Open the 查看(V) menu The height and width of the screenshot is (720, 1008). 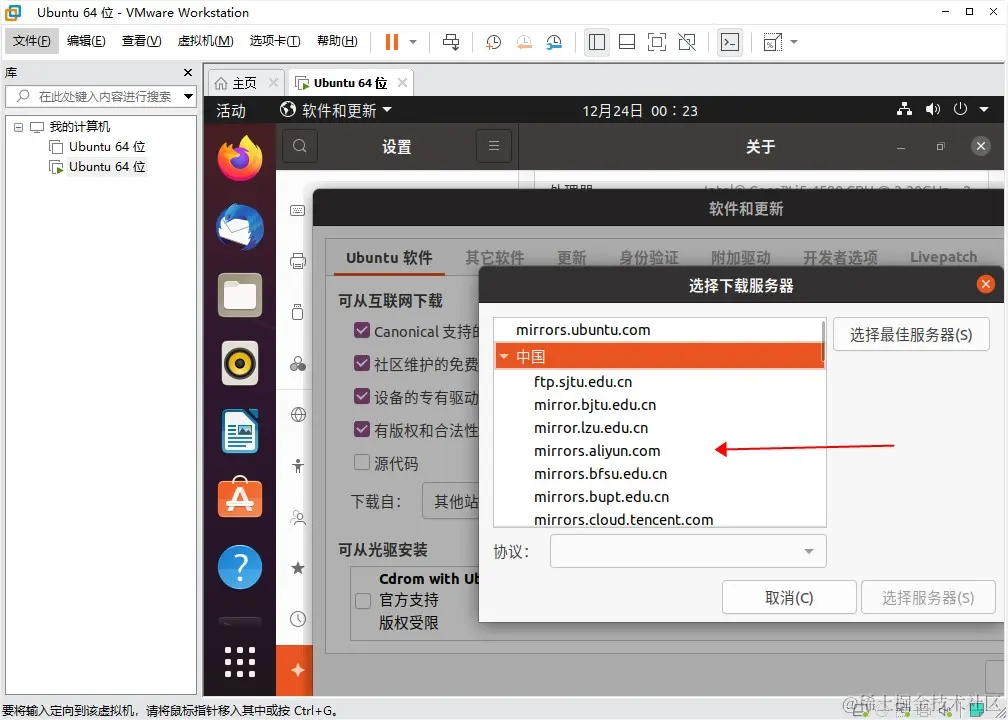click(141, 41)
